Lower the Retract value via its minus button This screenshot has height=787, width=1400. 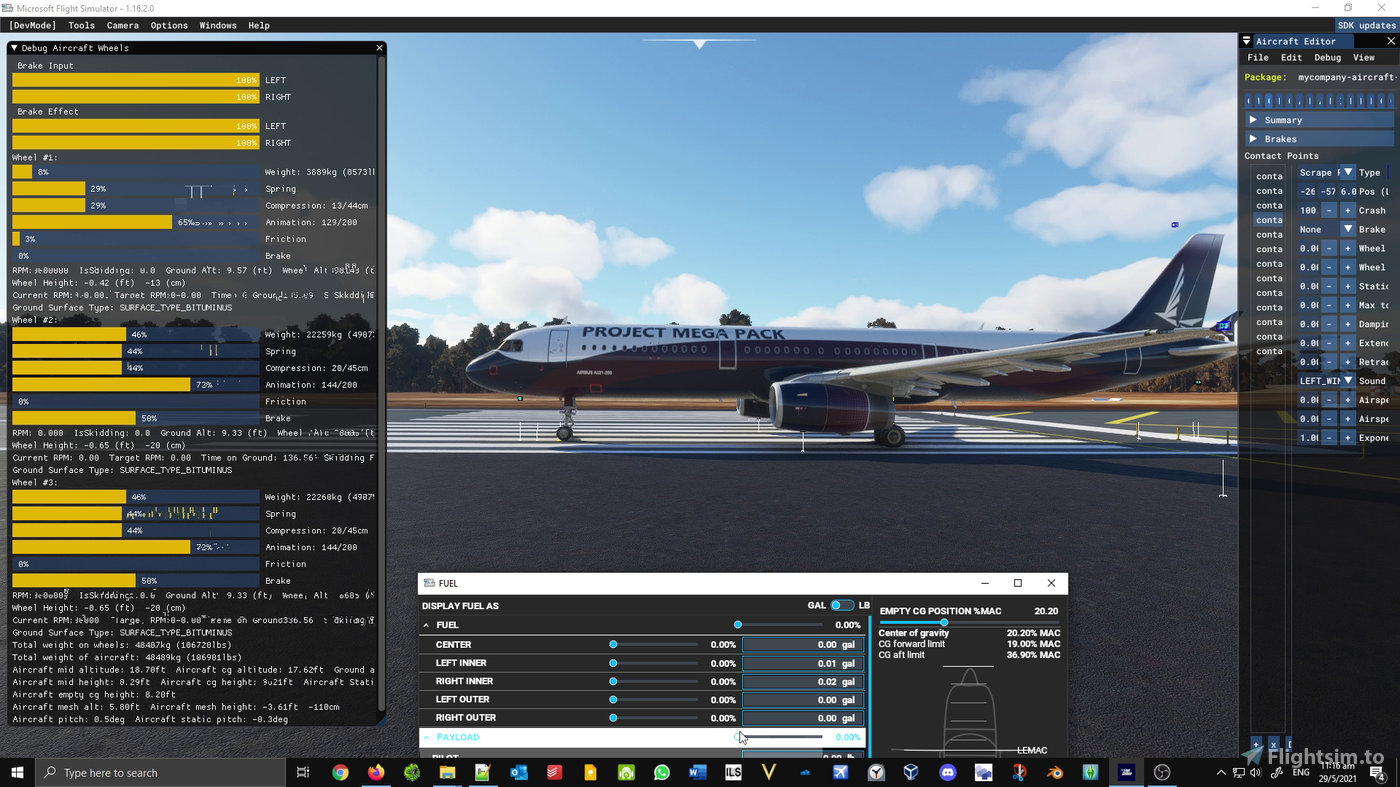tap(1329, 361)
